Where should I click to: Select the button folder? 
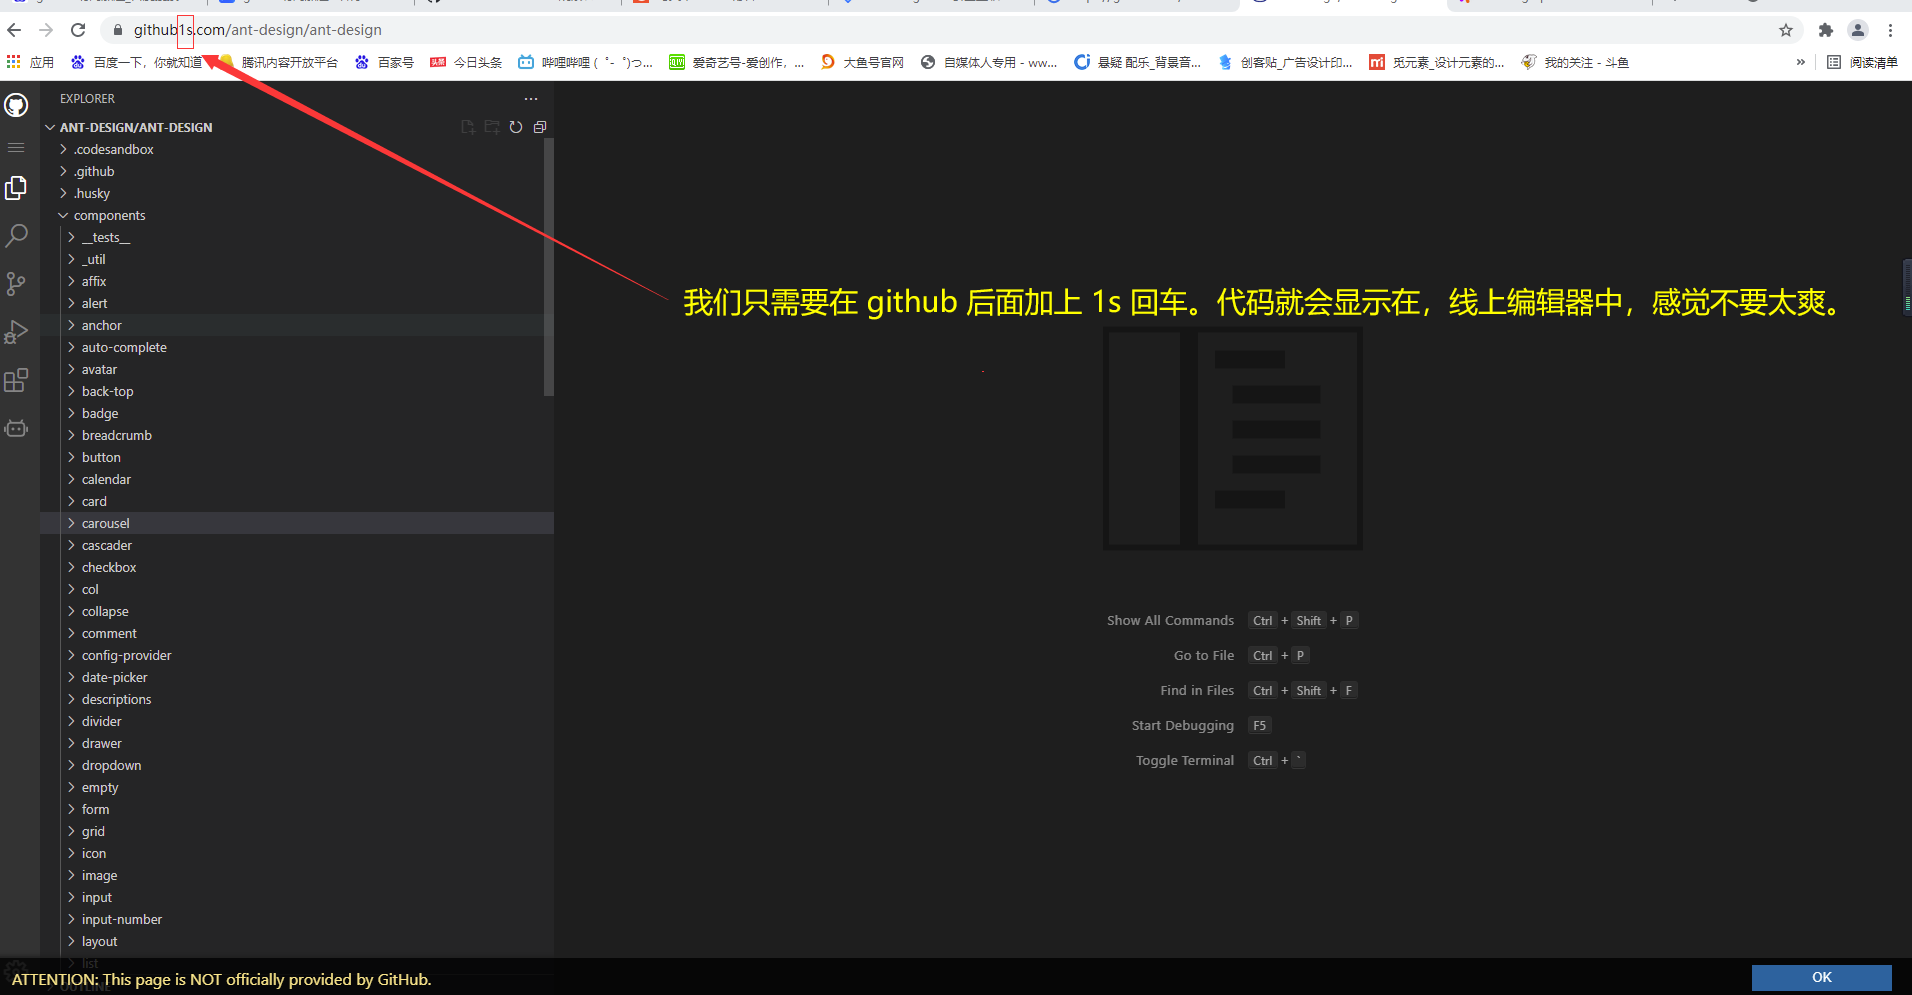(297, 457)
